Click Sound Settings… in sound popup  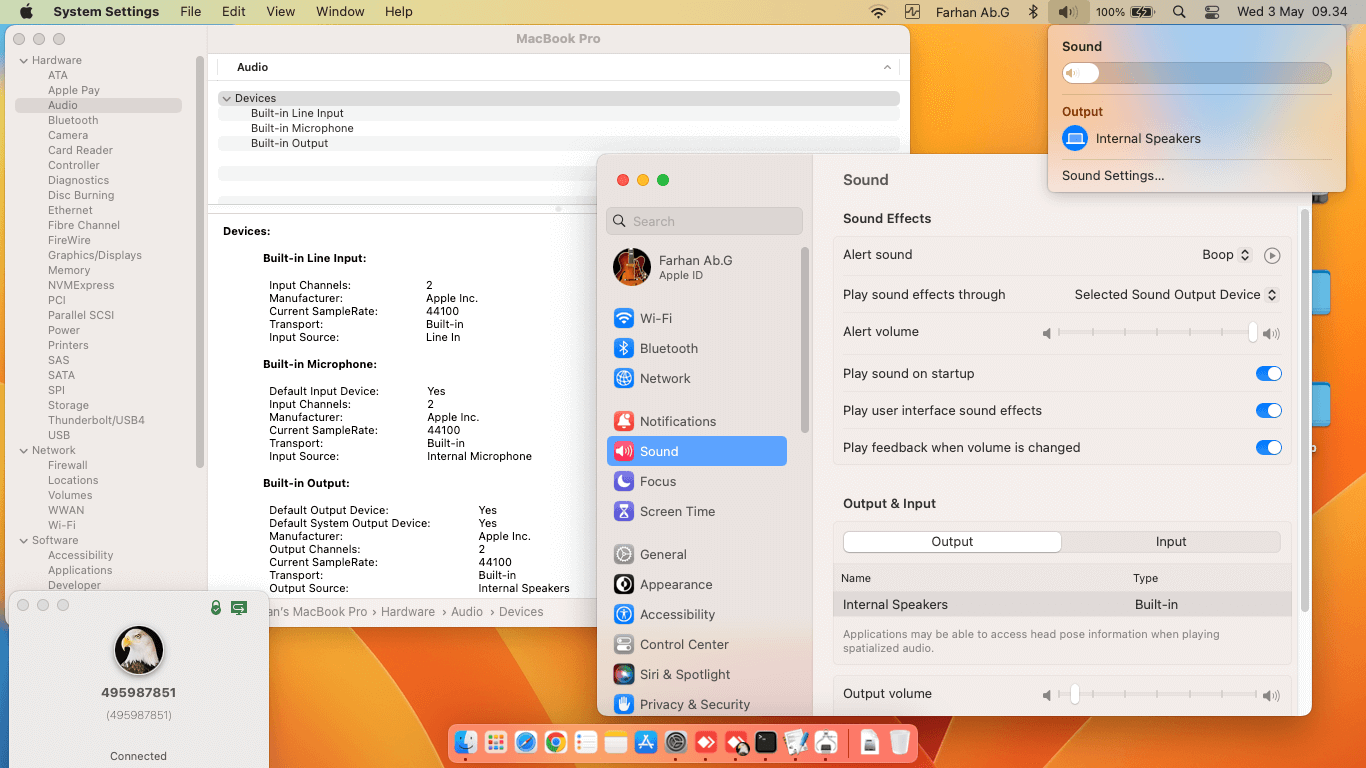click(x=1112, y=175)
